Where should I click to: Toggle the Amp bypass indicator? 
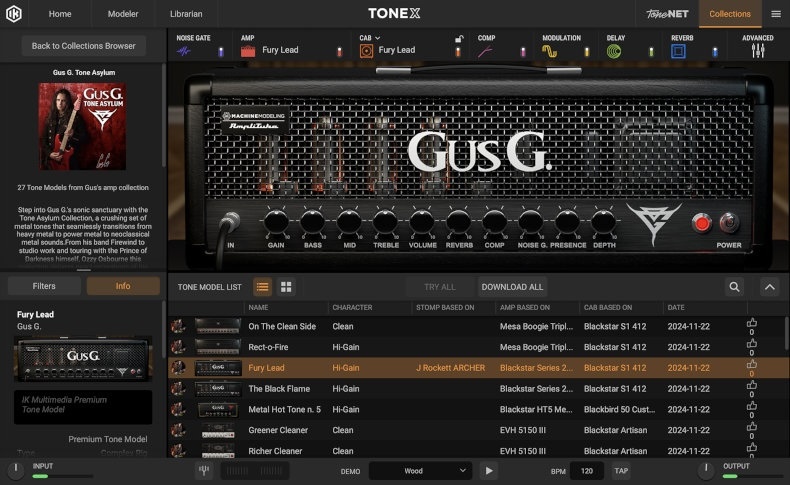(340, 51)
